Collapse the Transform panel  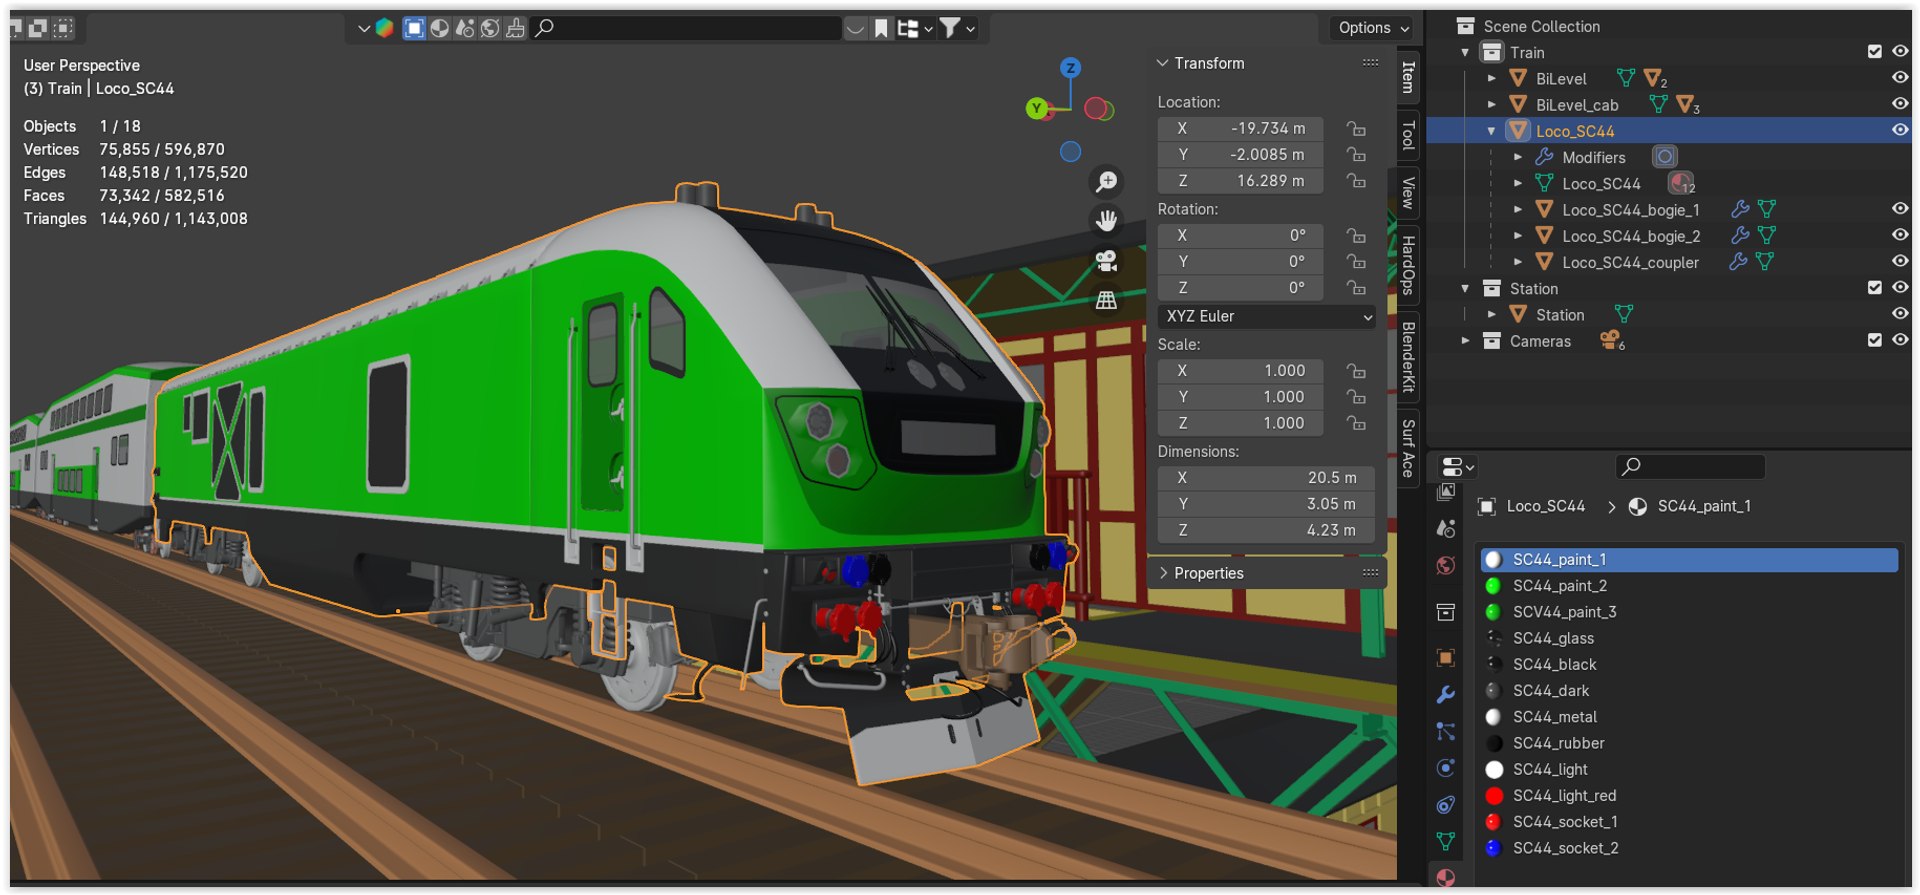1163,63
